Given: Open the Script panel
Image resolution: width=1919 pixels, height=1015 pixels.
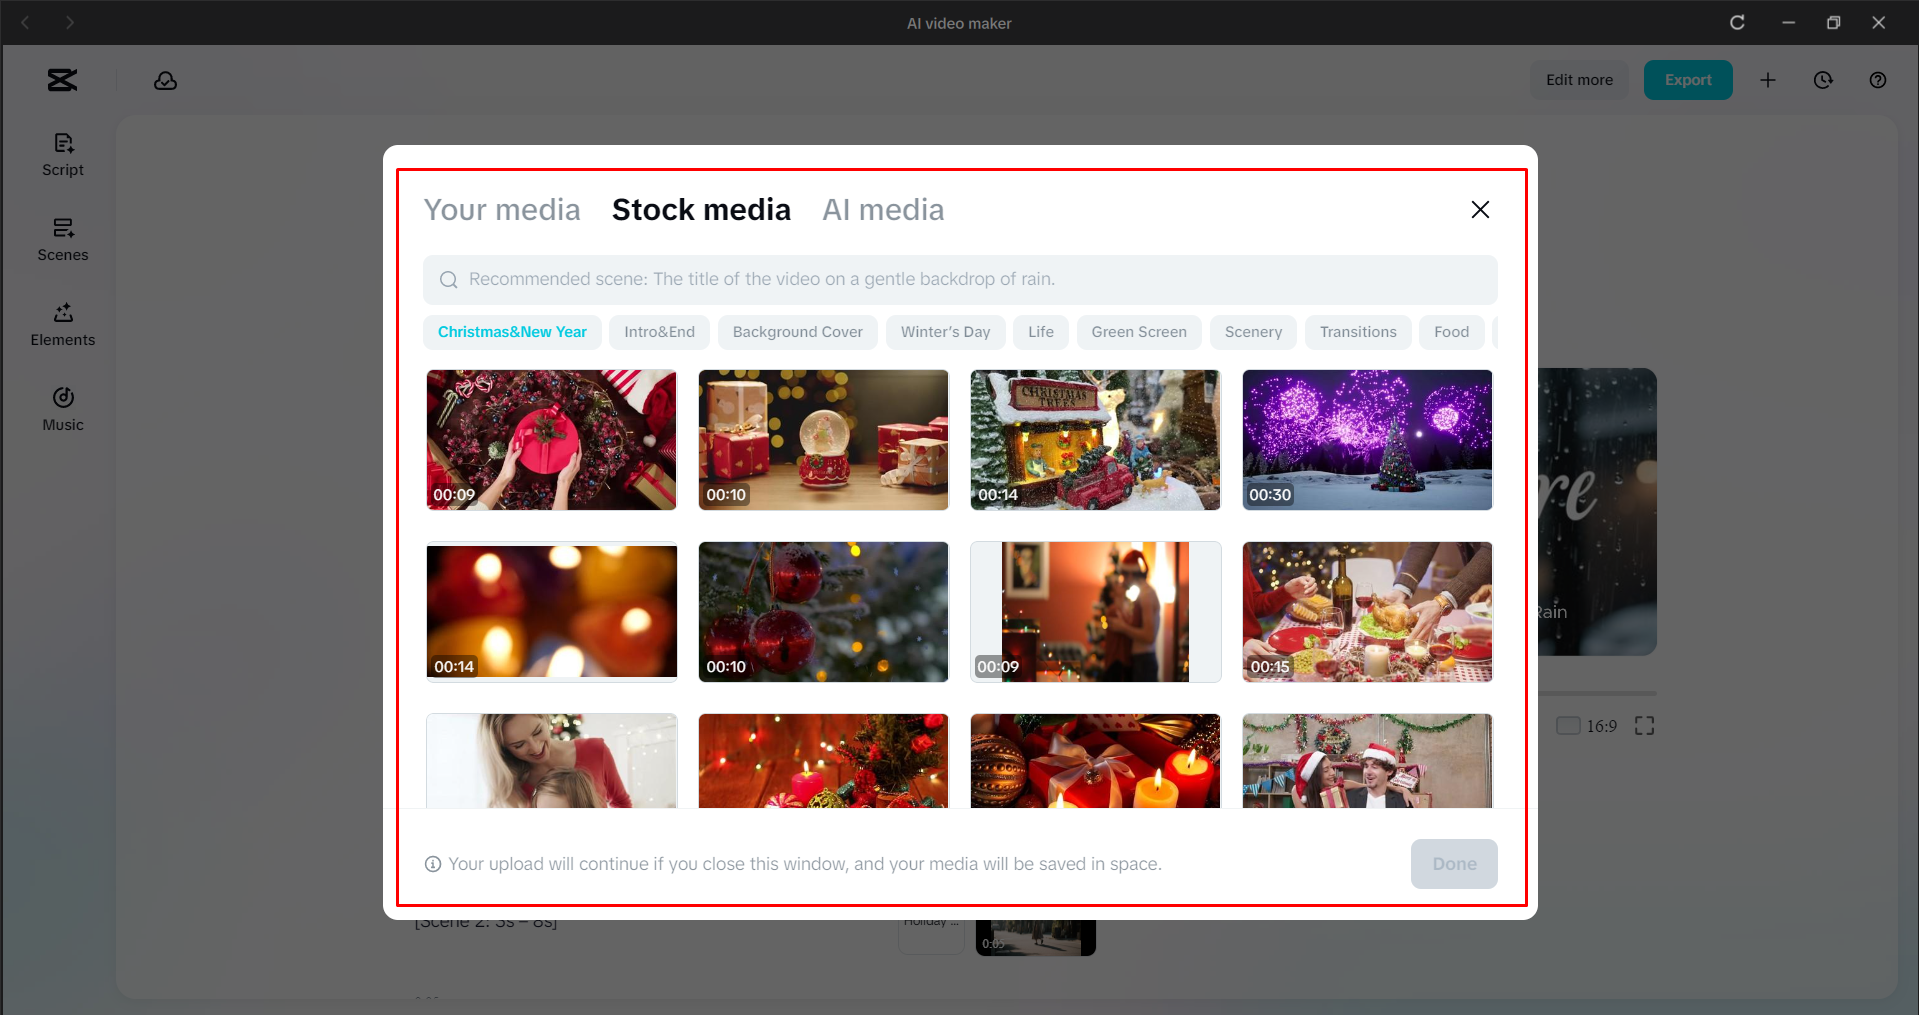Looking at the screenshot, I should (x=63, y=155).
